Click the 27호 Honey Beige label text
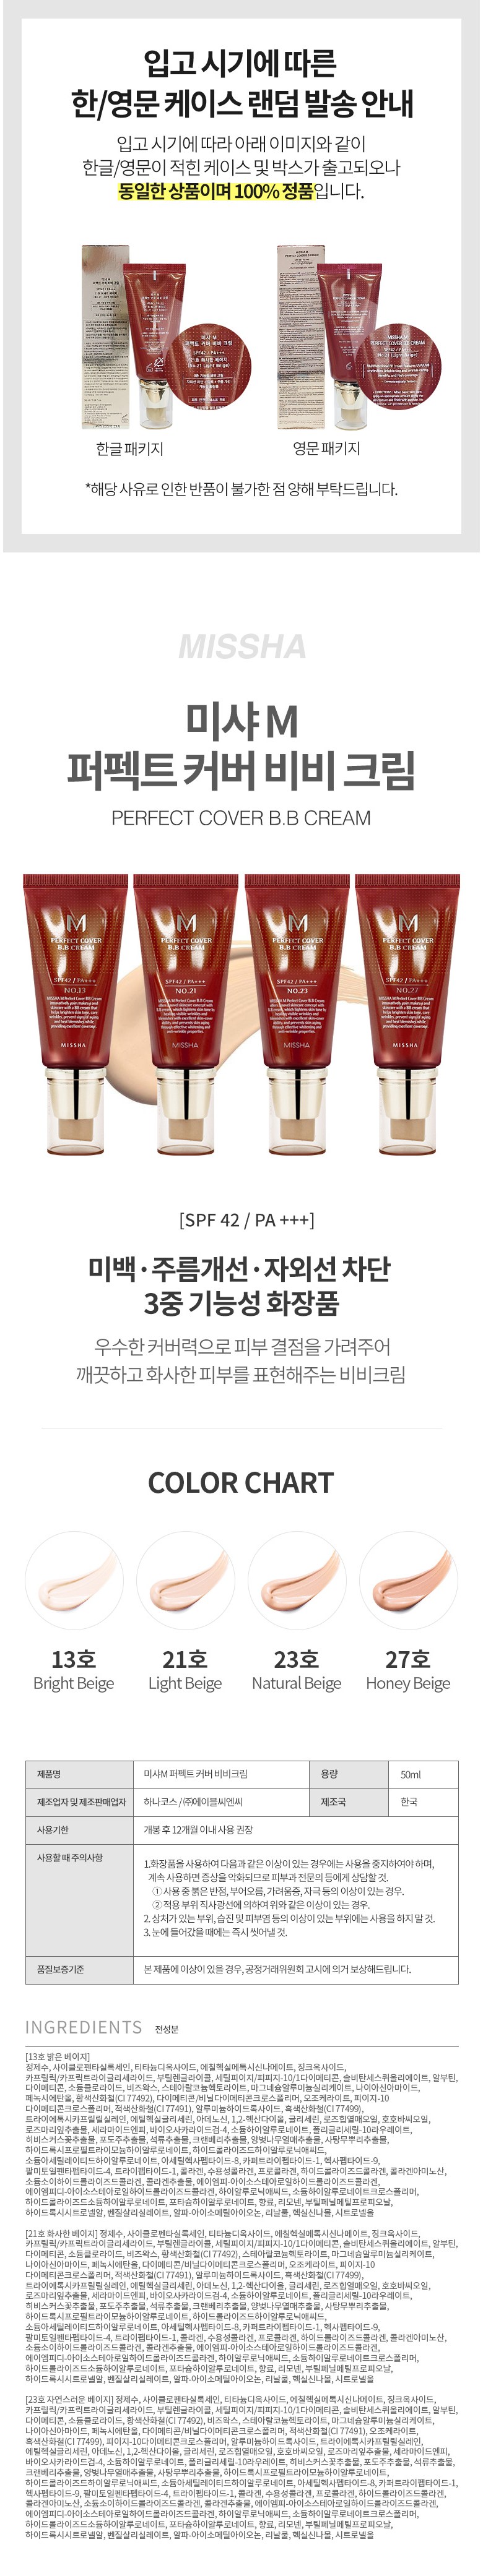The width and height of the screenshot is (483, 2576). [408, 1670]
